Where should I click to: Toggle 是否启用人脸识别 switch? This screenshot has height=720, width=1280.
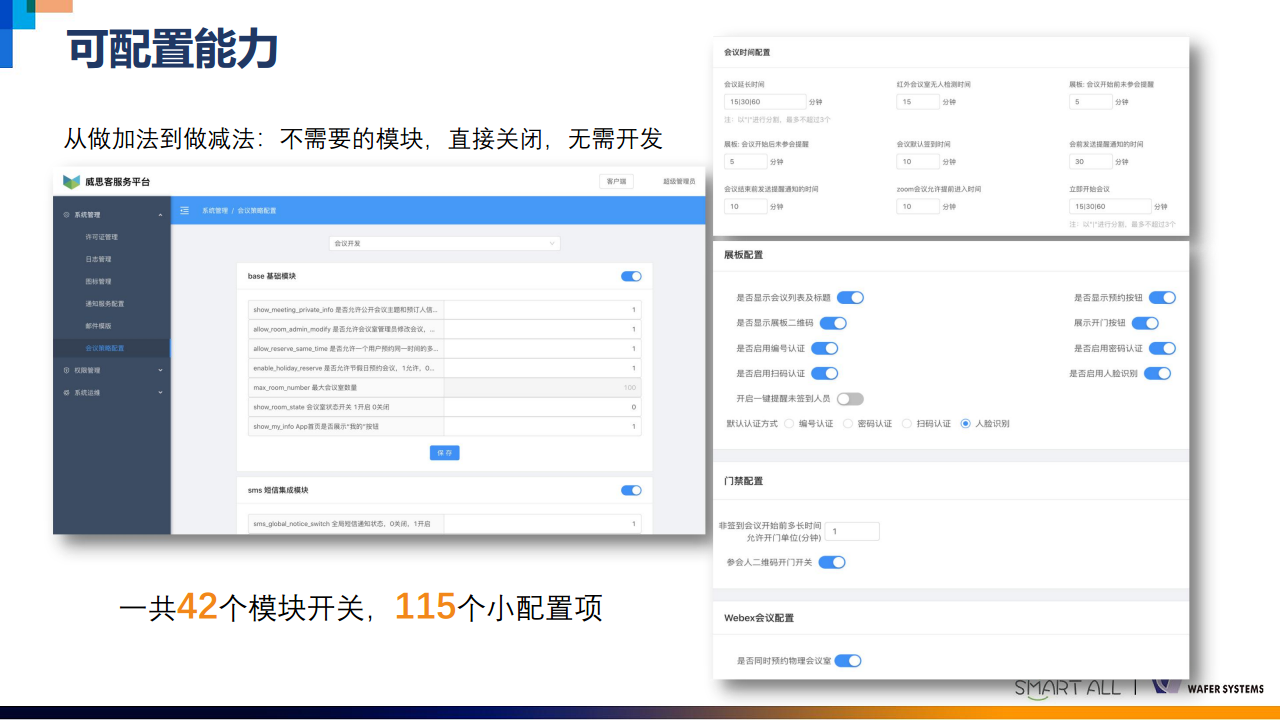pos(1157,373)
